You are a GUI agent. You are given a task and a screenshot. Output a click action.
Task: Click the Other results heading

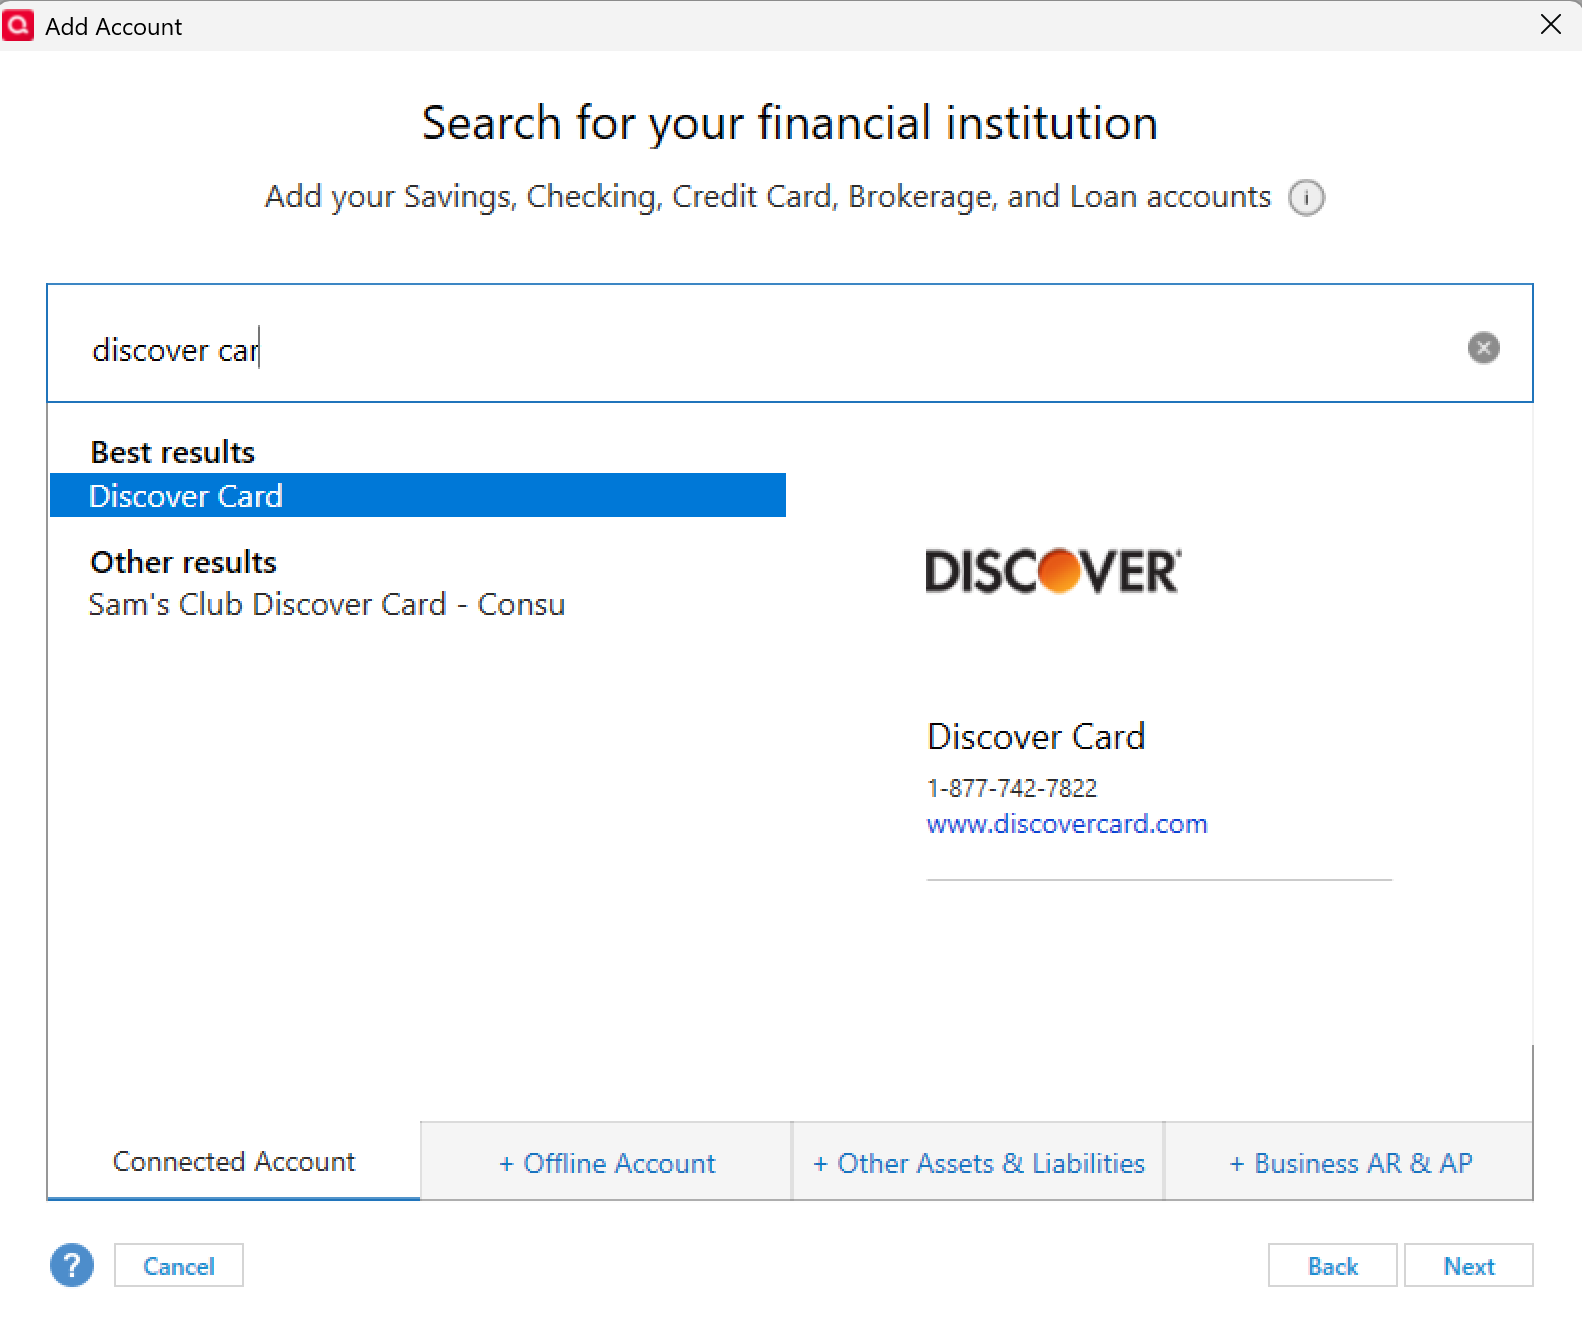coord(184,562)
